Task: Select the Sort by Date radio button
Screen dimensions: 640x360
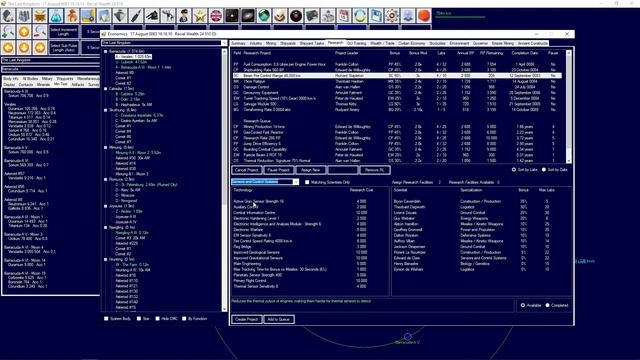Action: coord(544,169)
